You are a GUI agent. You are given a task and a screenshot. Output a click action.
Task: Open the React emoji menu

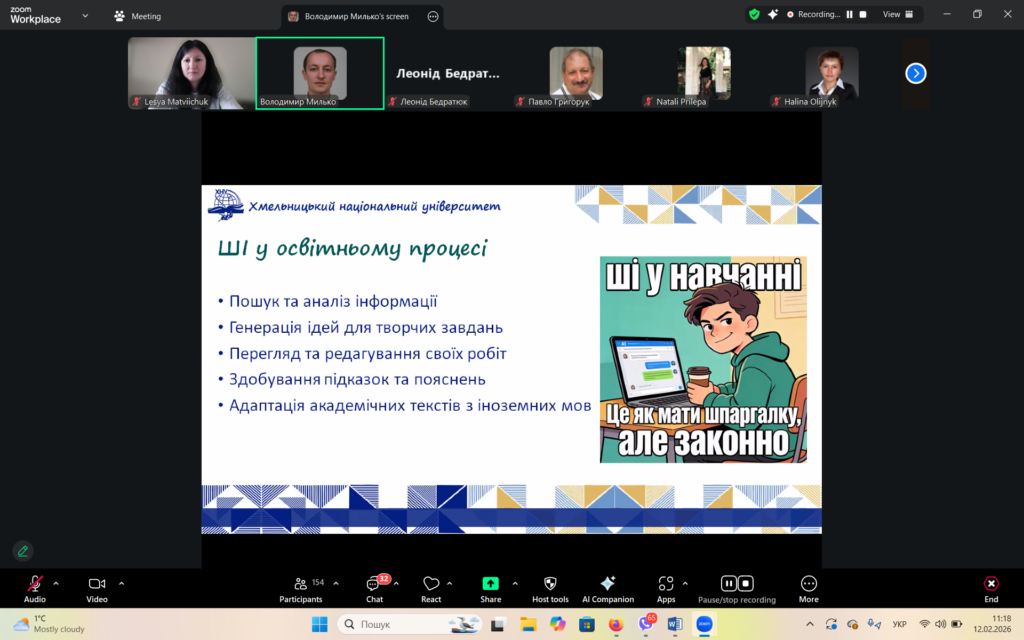431,589
